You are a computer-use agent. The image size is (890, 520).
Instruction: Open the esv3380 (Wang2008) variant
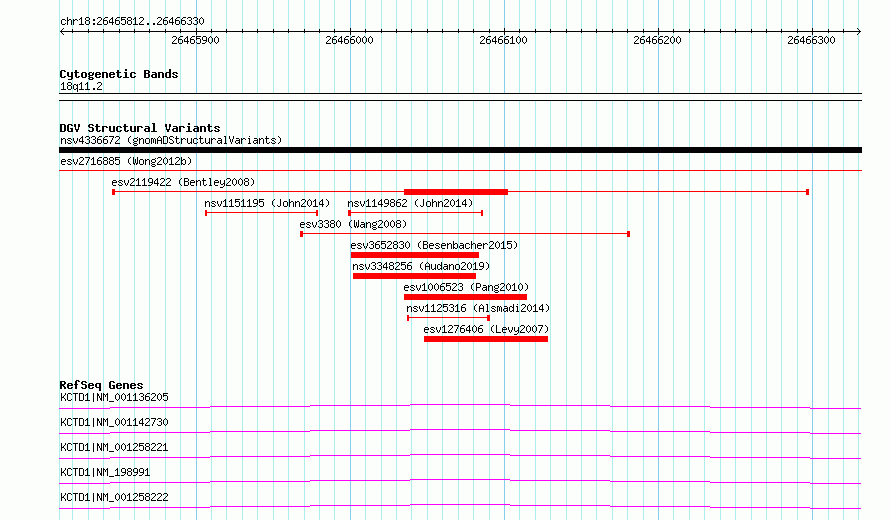tap(353, 224)
